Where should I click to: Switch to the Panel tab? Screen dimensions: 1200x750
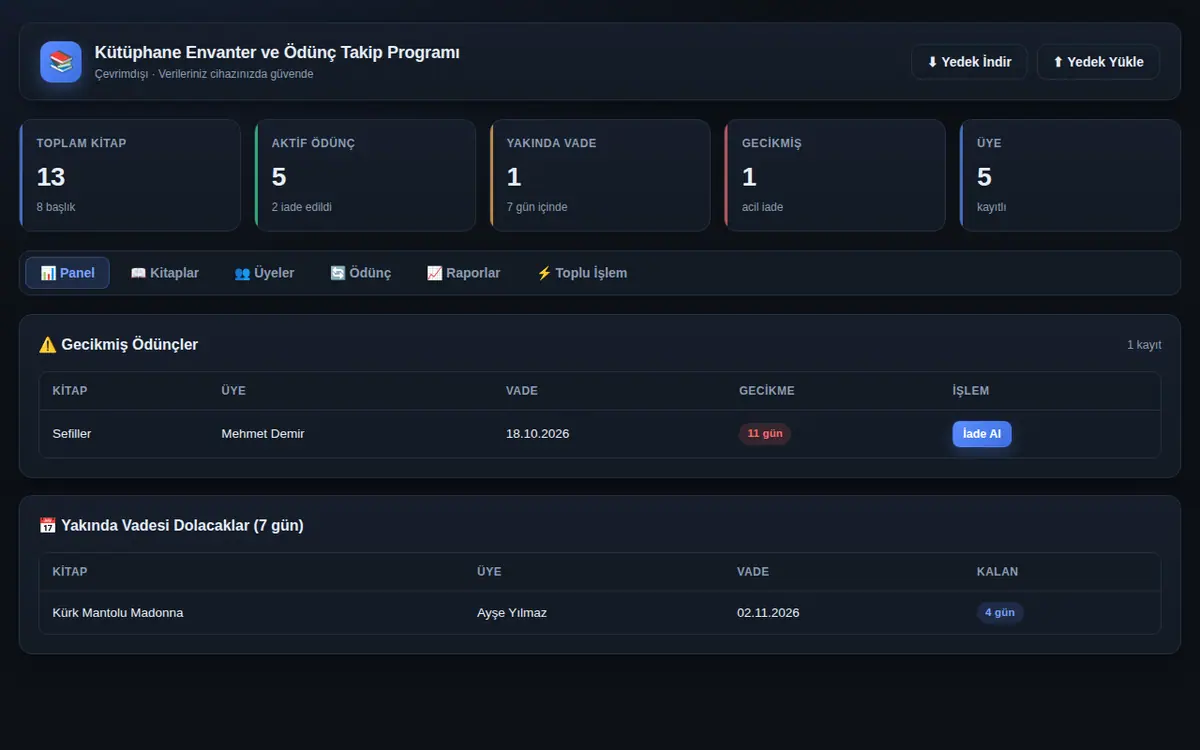click(67, 273)
